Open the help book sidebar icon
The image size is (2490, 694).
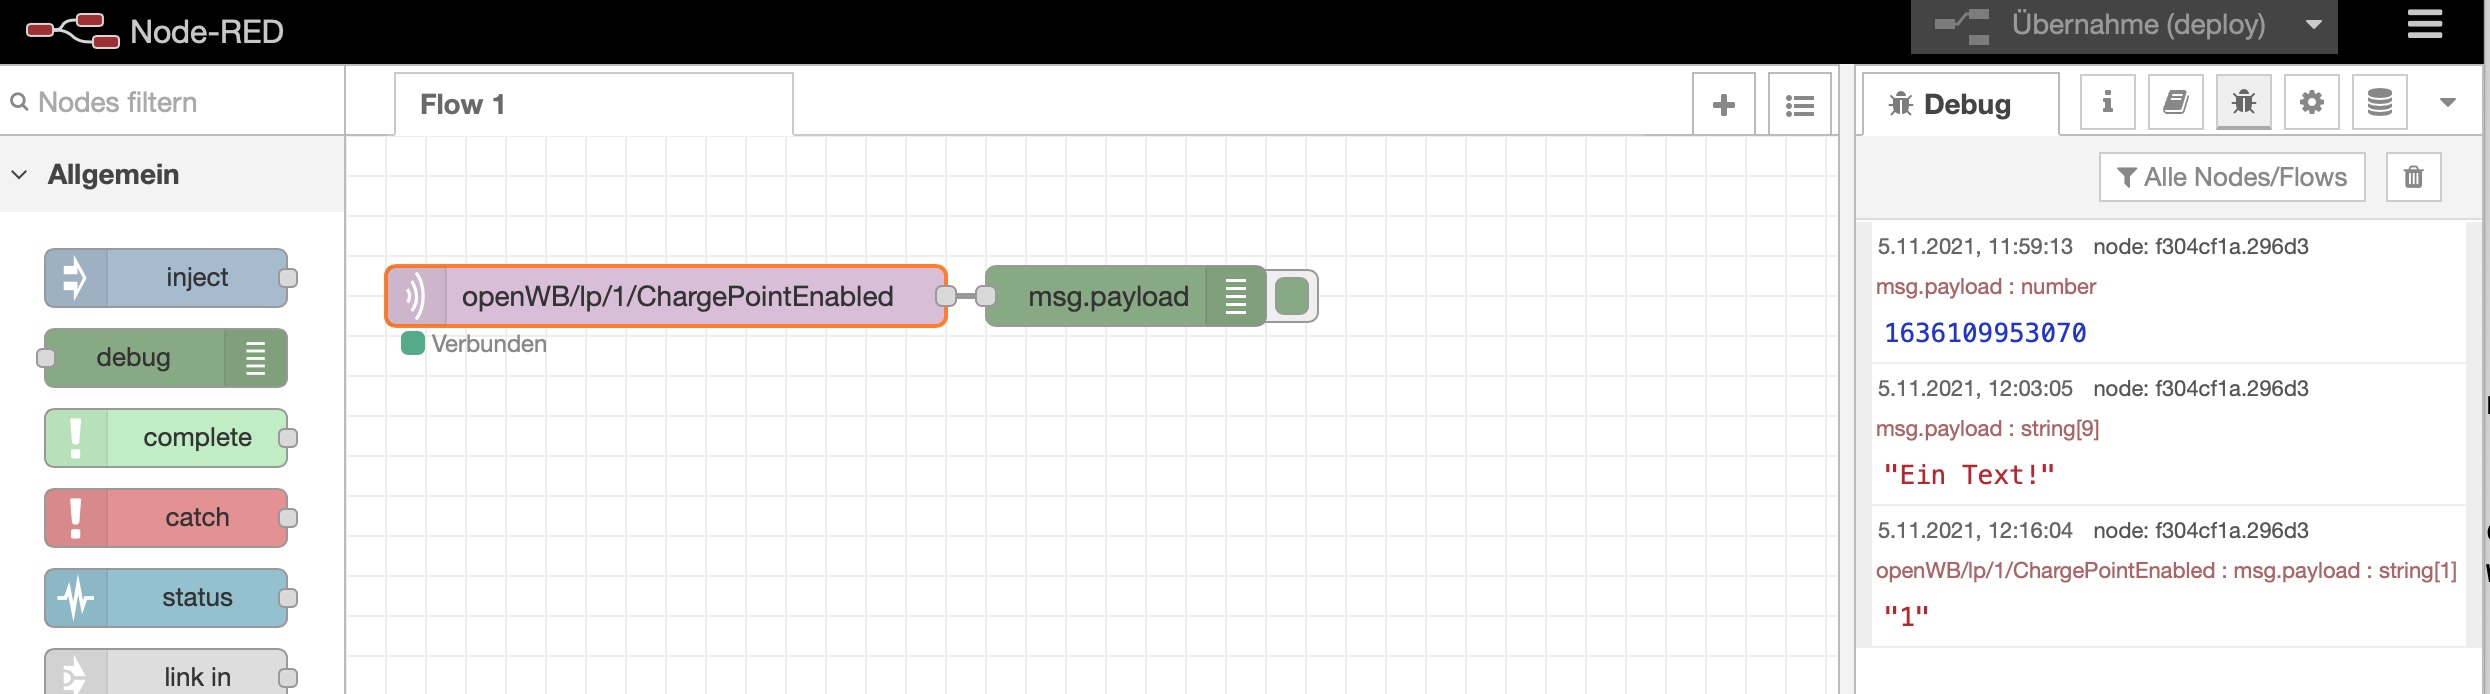2176,102
